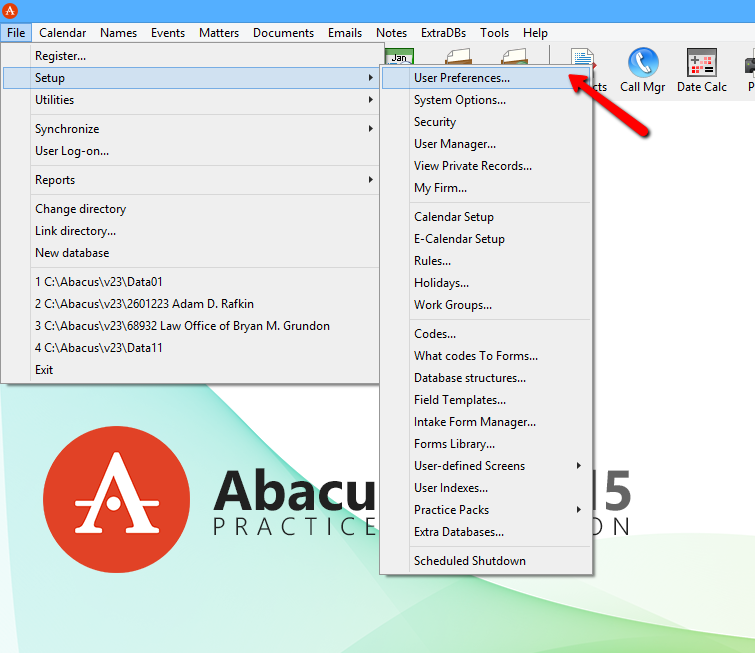The height and width of the screenshot is (653, 755).
Task: Open the Notes menu
Action: click(391, 33)
